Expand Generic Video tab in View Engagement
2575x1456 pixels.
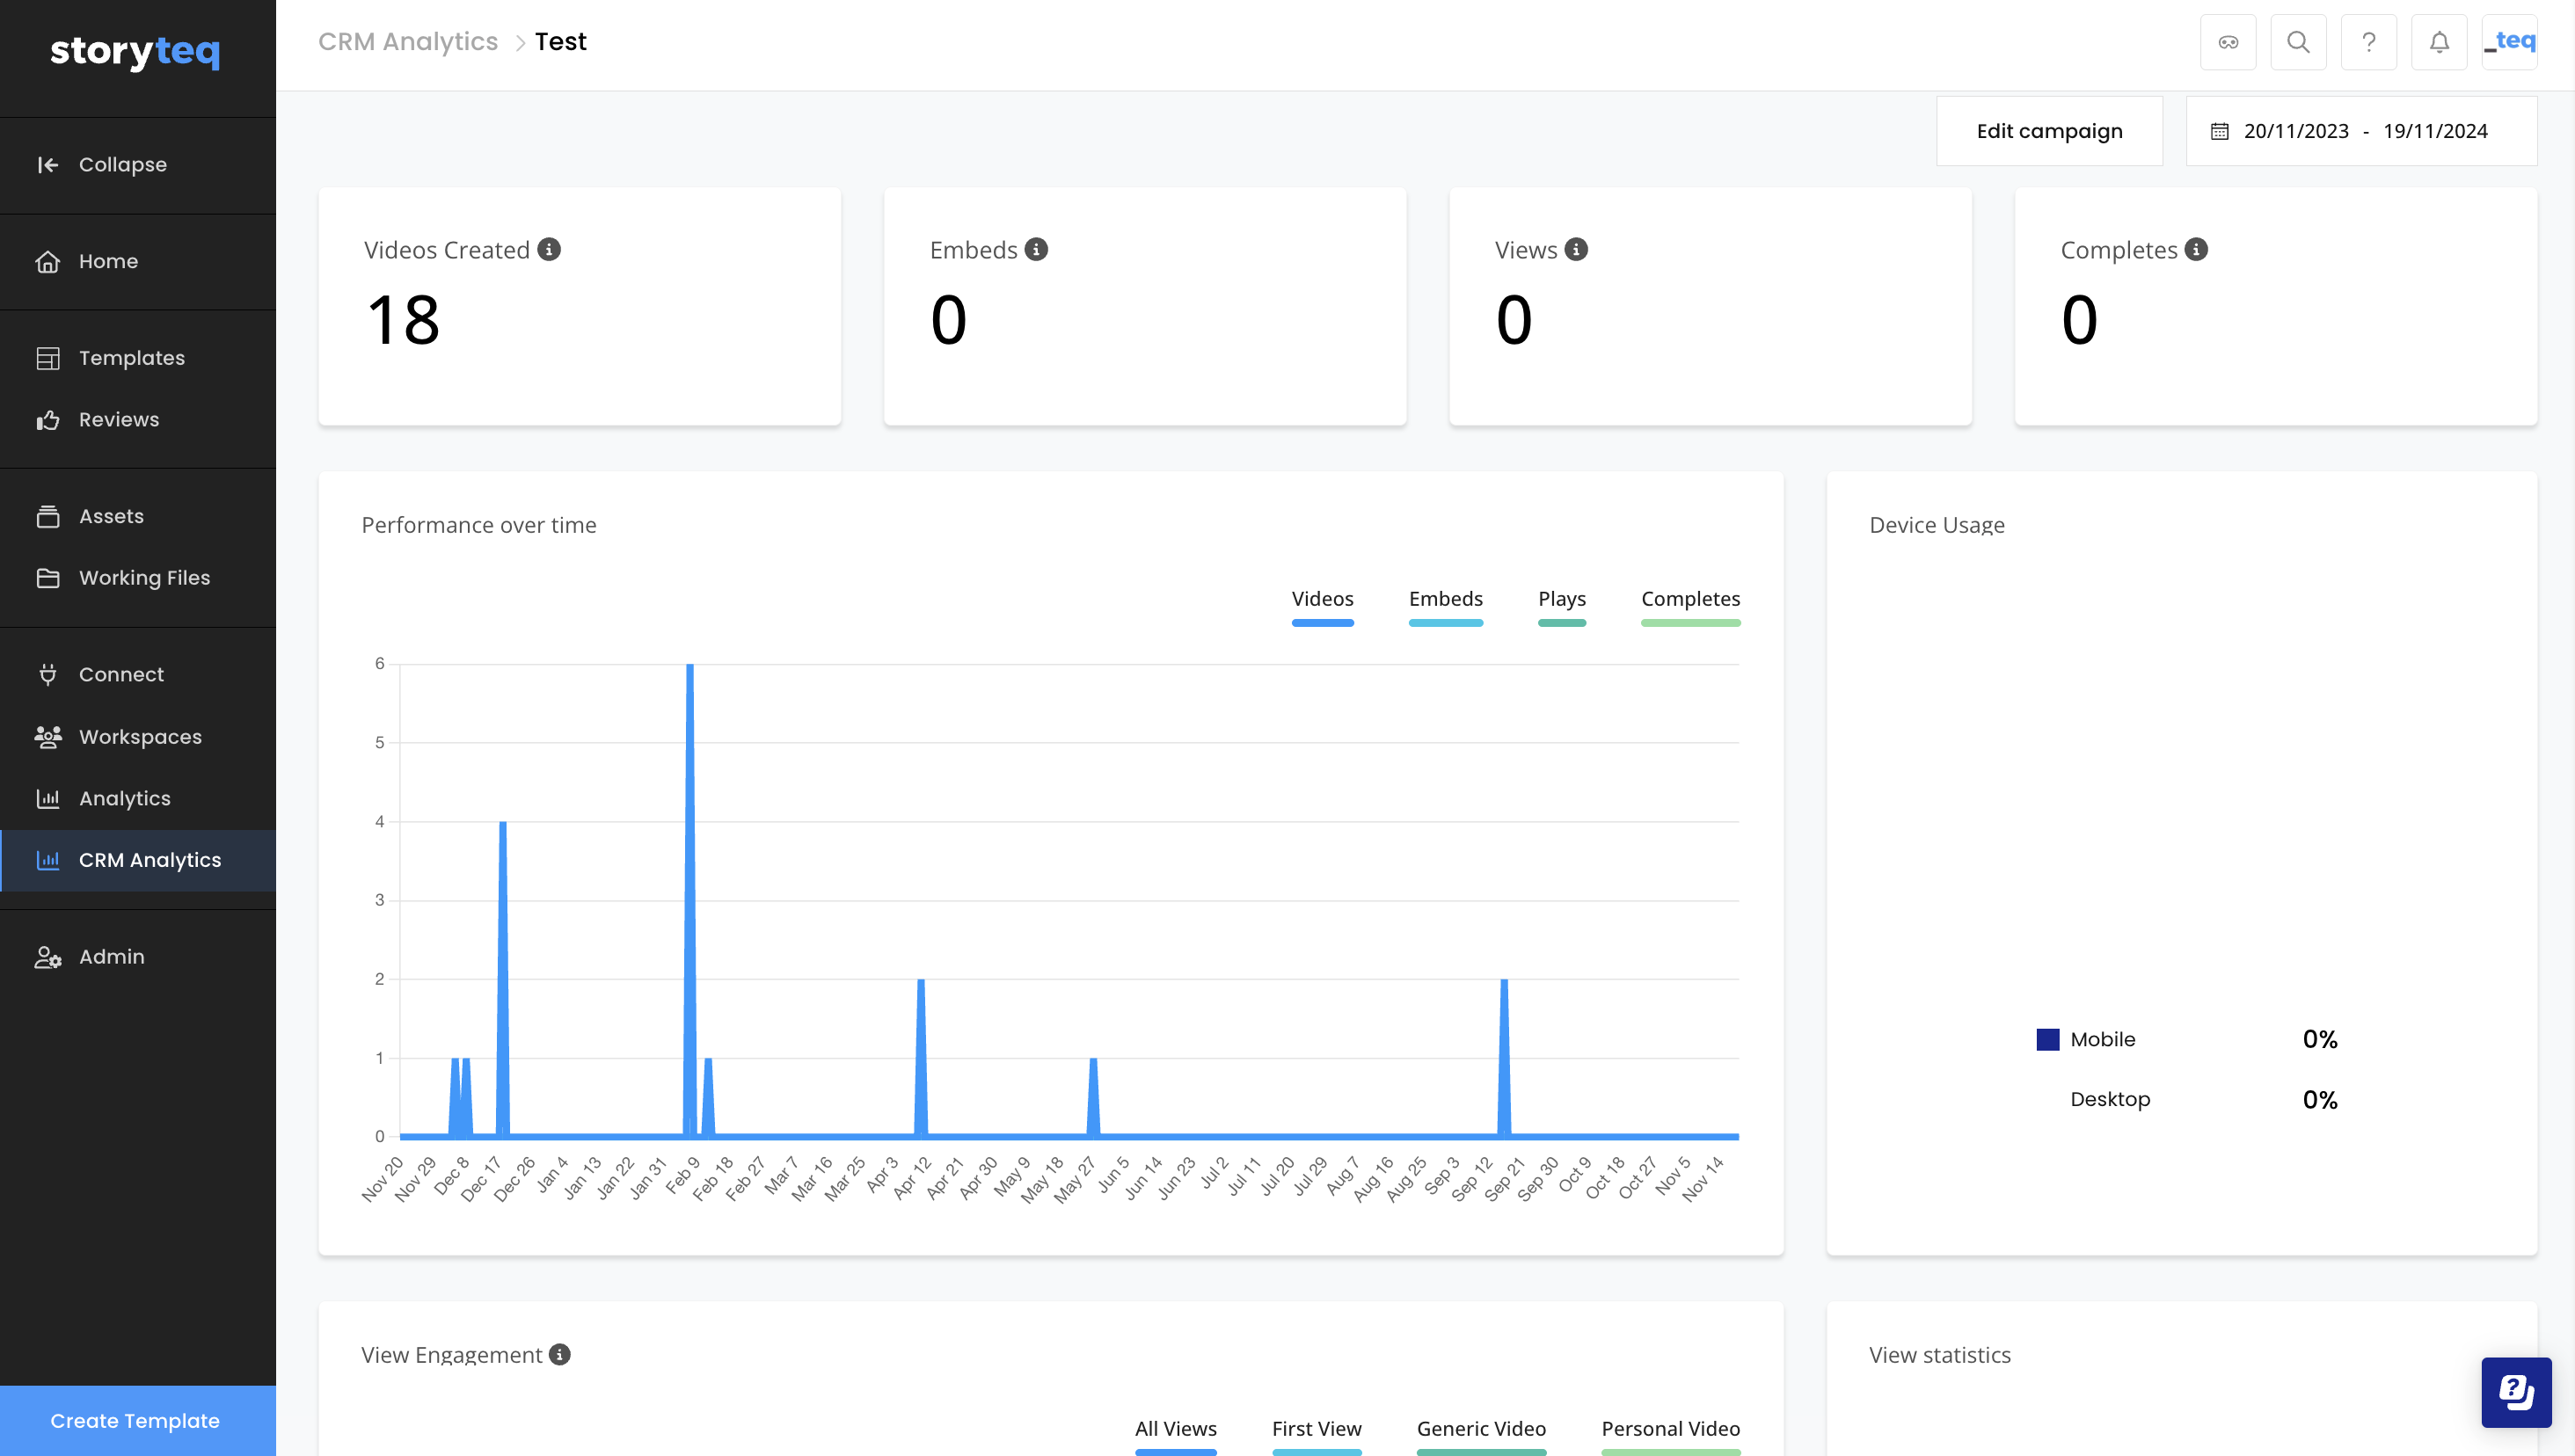pos(1480,1428)
